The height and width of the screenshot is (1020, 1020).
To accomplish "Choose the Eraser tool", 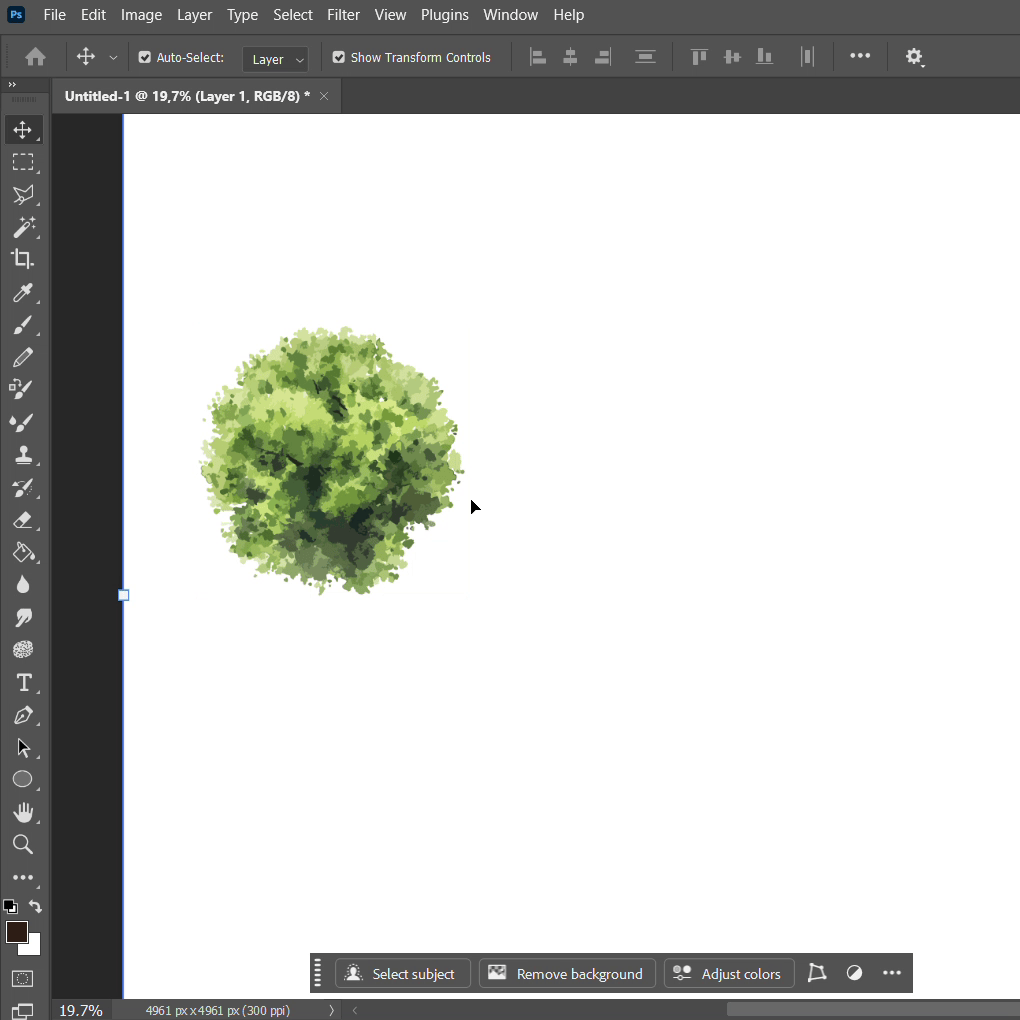I will coord(23,520).
